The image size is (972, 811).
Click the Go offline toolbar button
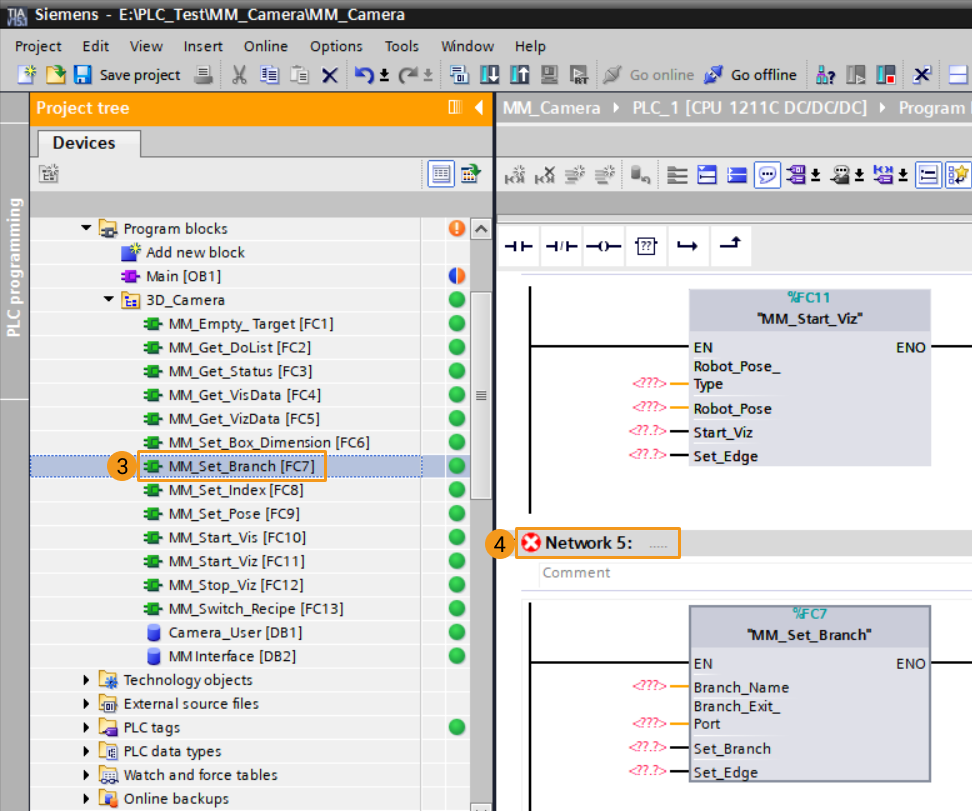point(751,75)
